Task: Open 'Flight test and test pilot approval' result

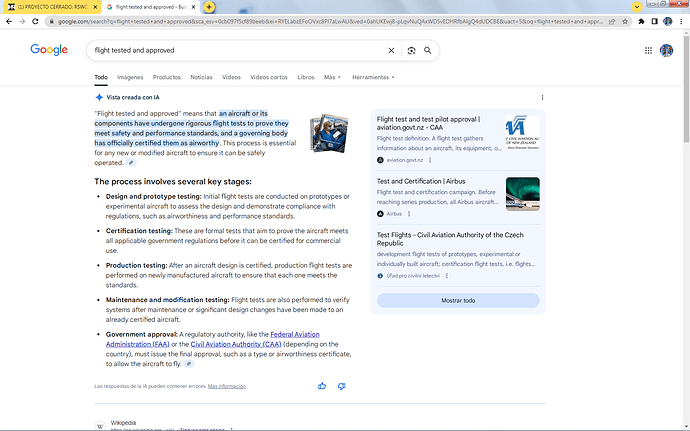Action: click(428, 123)
